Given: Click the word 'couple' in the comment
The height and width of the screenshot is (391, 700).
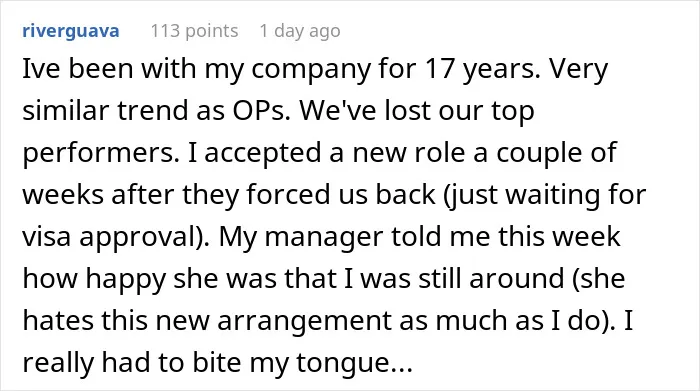Looking at the screenshot, I should 538,153.
